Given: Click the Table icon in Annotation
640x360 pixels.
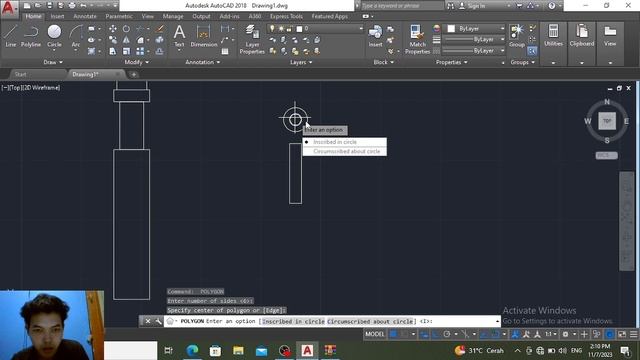Looking at the screenshot, I should point(225,51).
